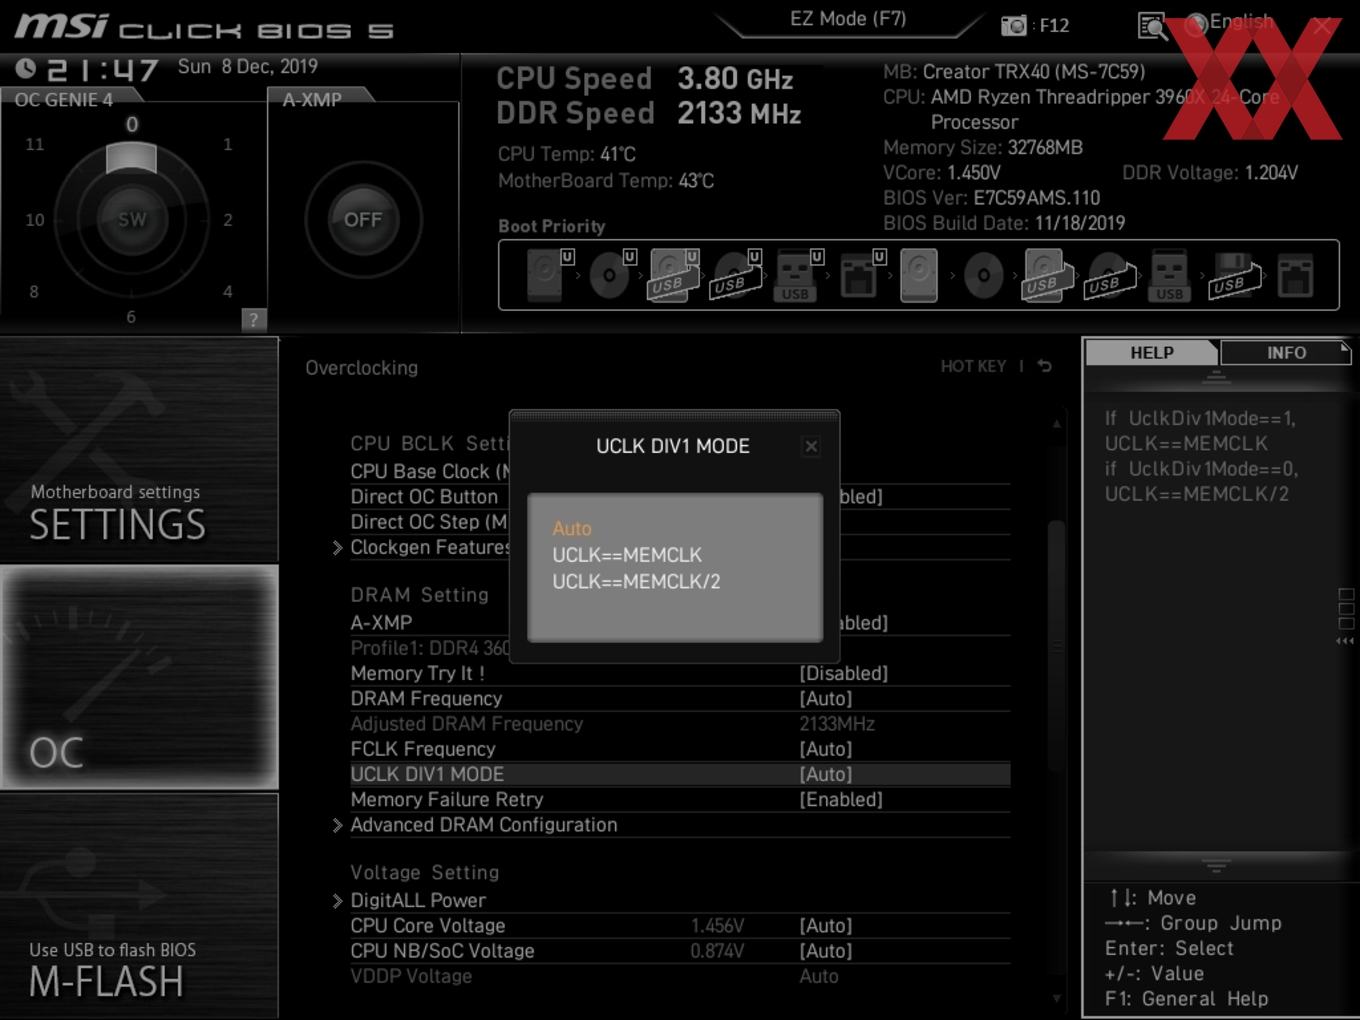This screenshot has width=1360, height=1020.
Task: Expand Advanced DRAM Configuration submenu
Action: [475, 825]
